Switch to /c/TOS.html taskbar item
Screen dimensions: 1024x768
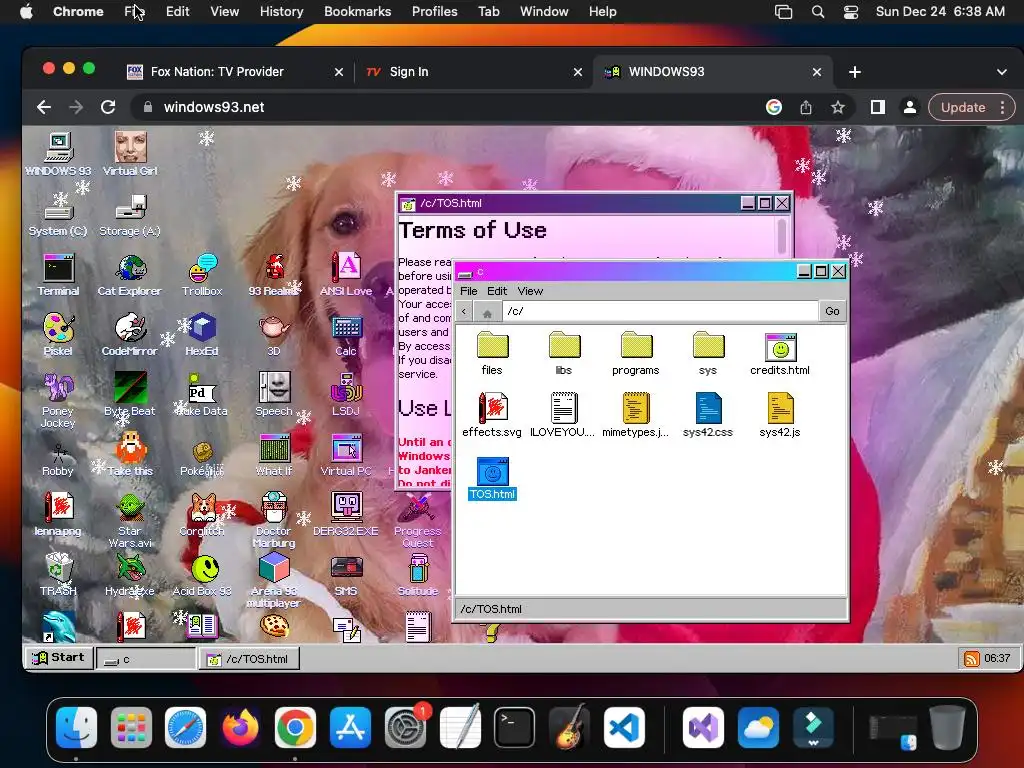point(249,659)
